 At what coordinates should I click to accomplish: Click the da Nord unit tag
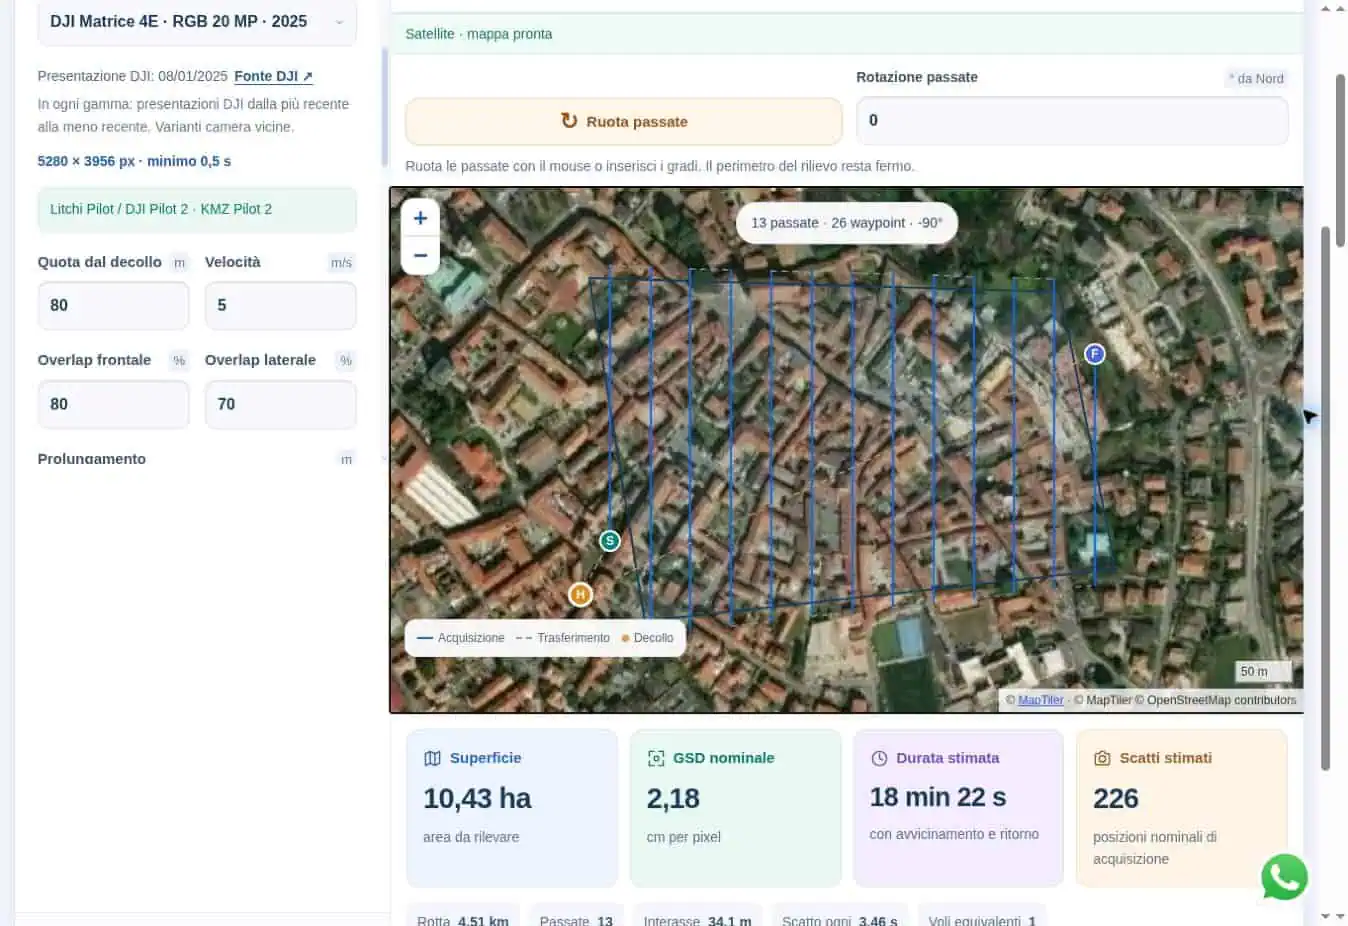coord(1256,78)
